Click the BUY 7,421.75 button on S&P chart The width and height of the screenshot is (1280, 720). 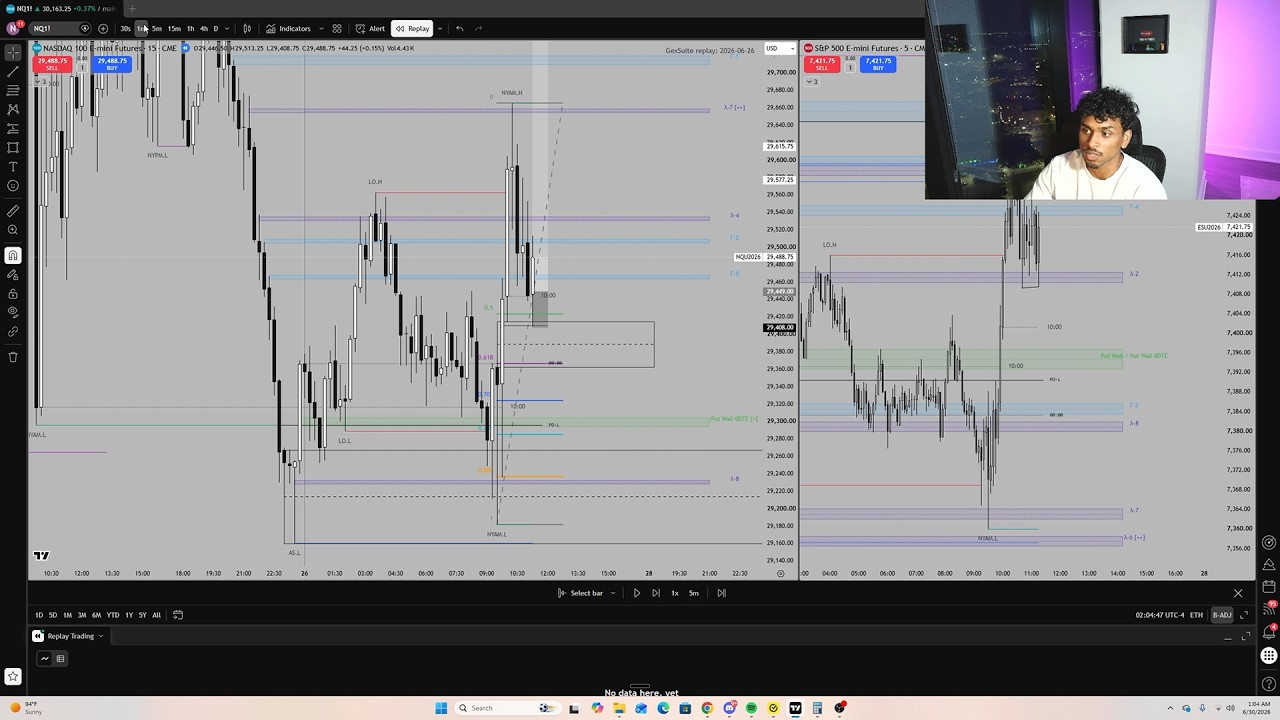tap(878, 64)
